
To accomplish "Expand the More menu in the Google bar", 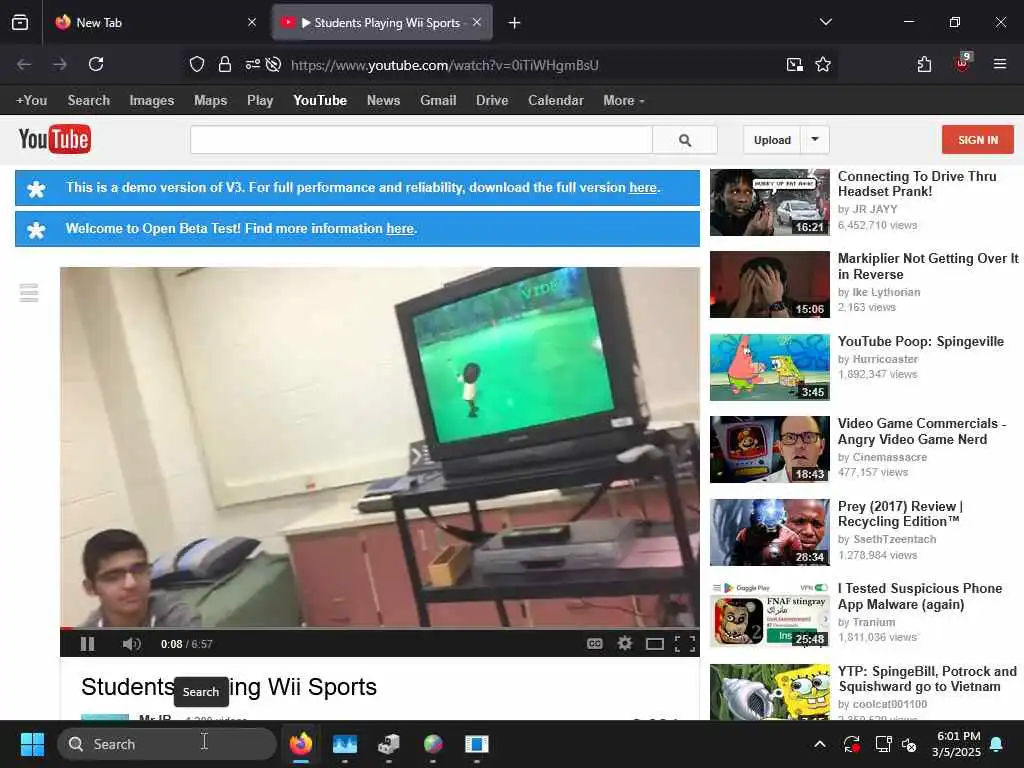I will click(624, 101).
